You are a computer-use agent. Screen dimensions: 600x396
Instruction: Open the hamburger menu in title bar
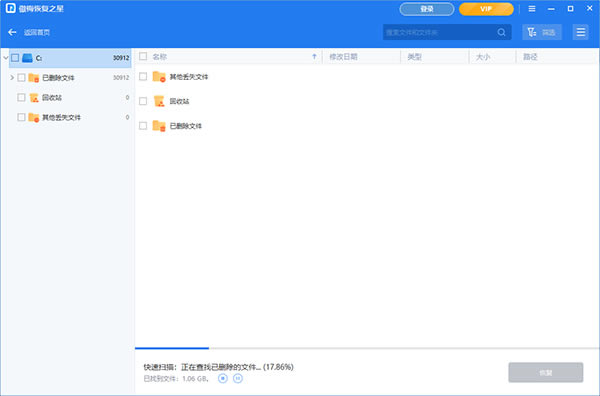click(x=532, y=8)
